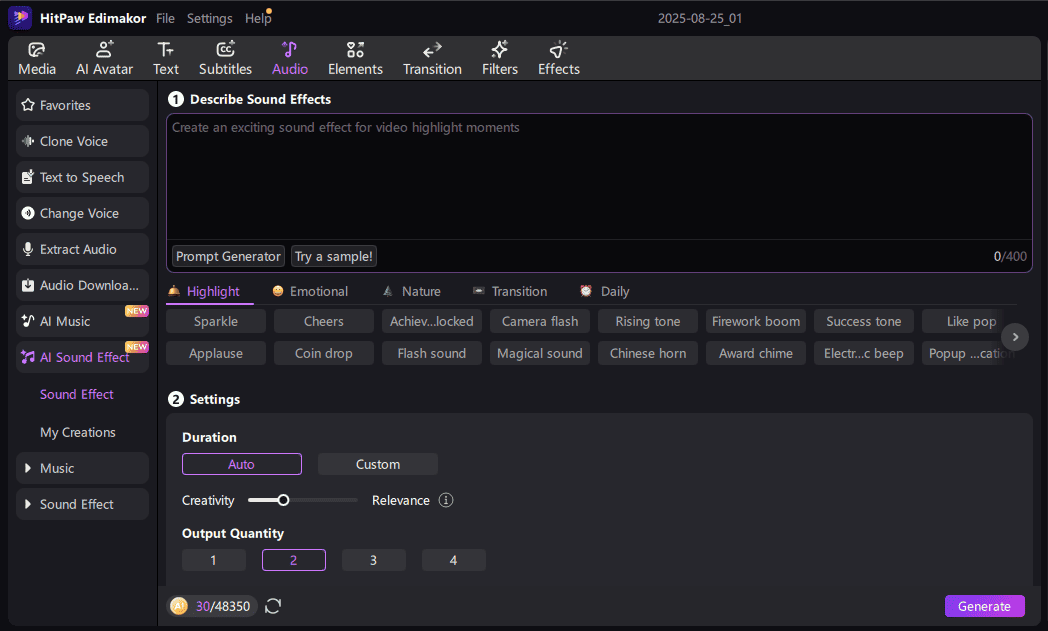Open Change Voice in the sidebar

(x=82, y=213)
